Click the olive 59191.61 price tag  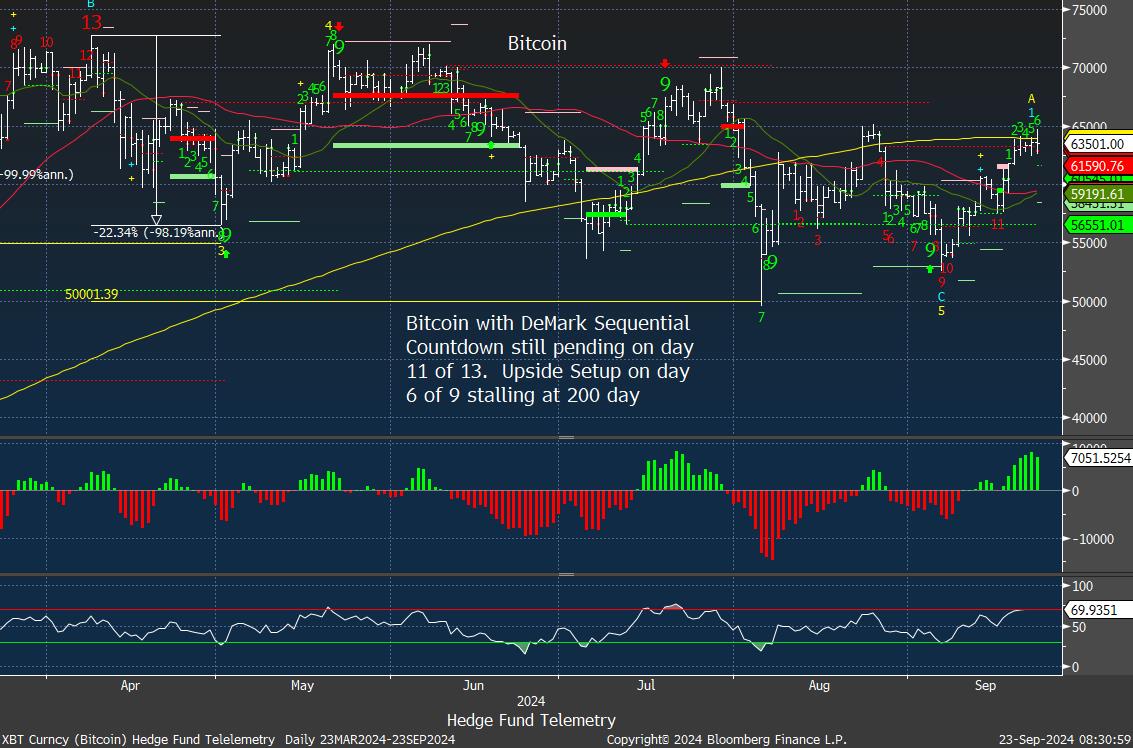(1098, 194)
